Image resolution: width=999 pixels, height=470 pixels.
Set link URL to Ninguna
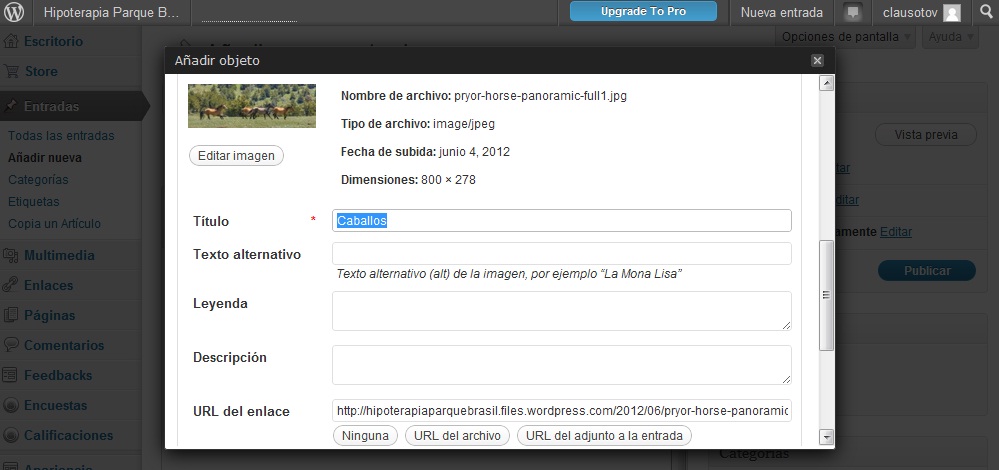pyautogui.click(x=365, y=436)
